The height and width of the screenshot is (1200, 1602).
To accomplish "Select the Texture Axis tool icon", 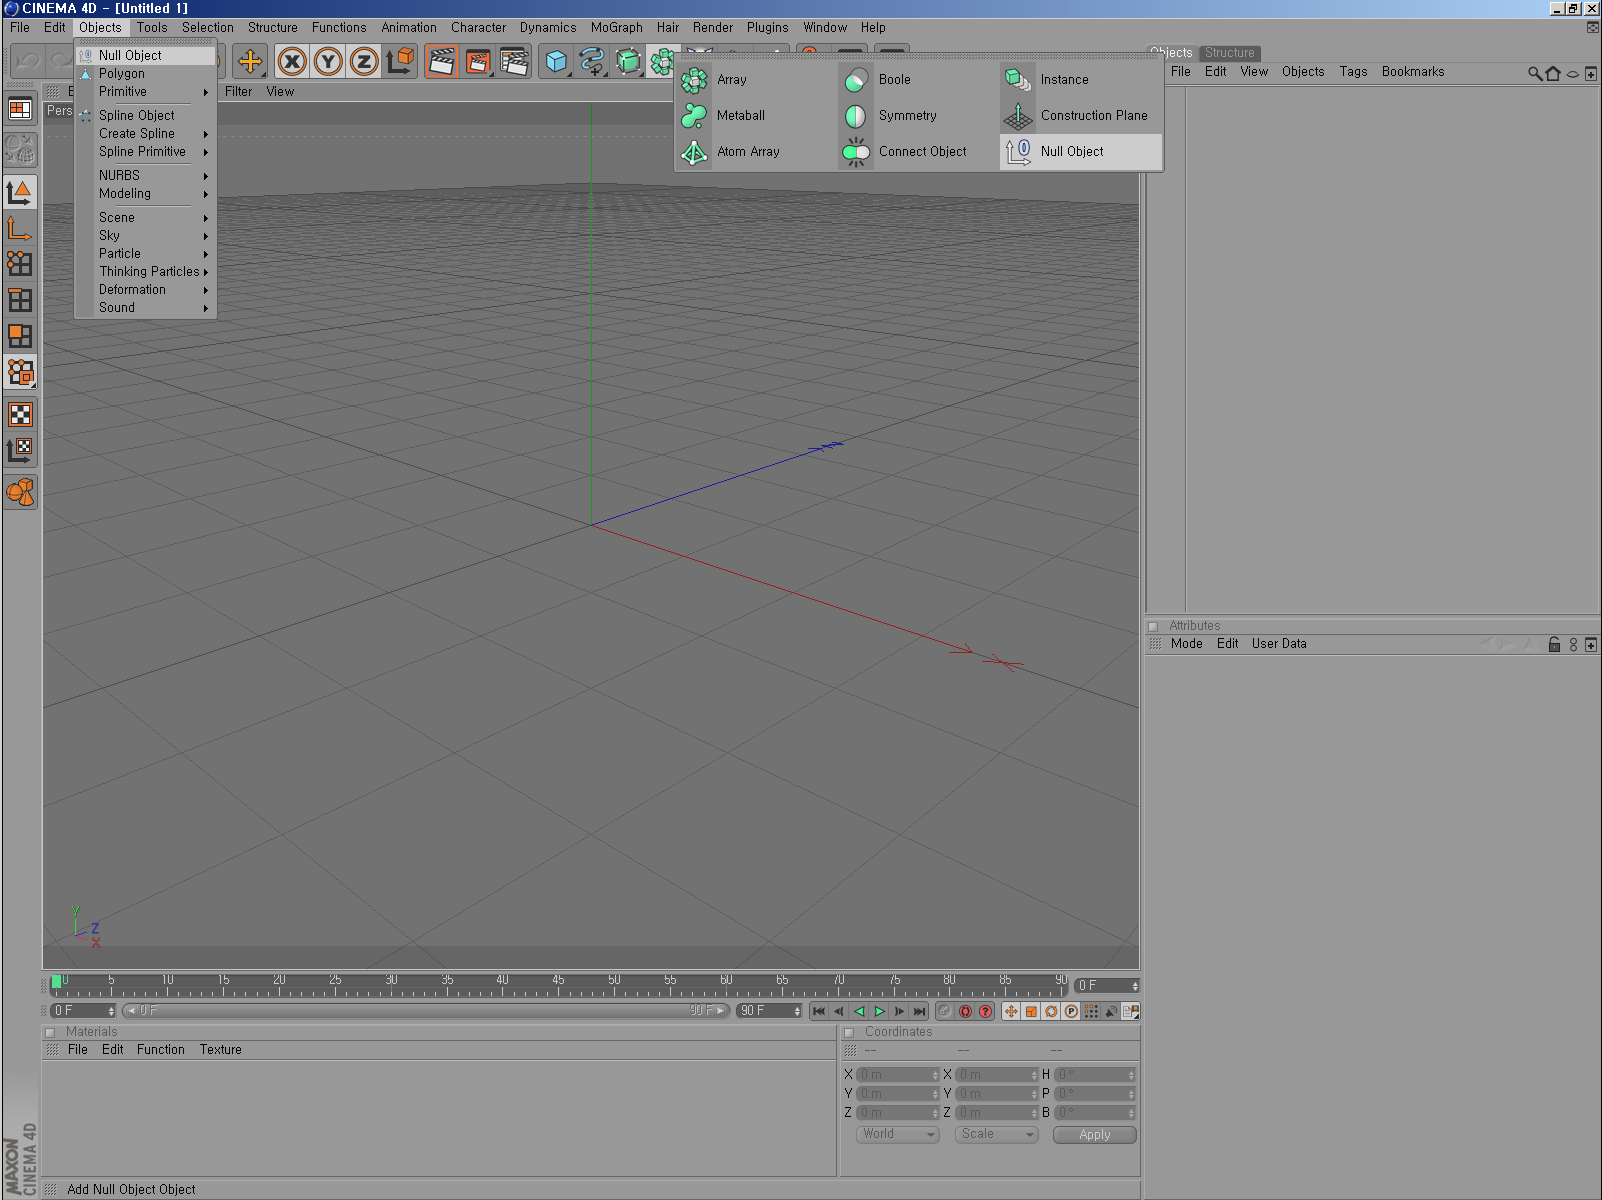I will pyautogui.click(x=20, y=450).
